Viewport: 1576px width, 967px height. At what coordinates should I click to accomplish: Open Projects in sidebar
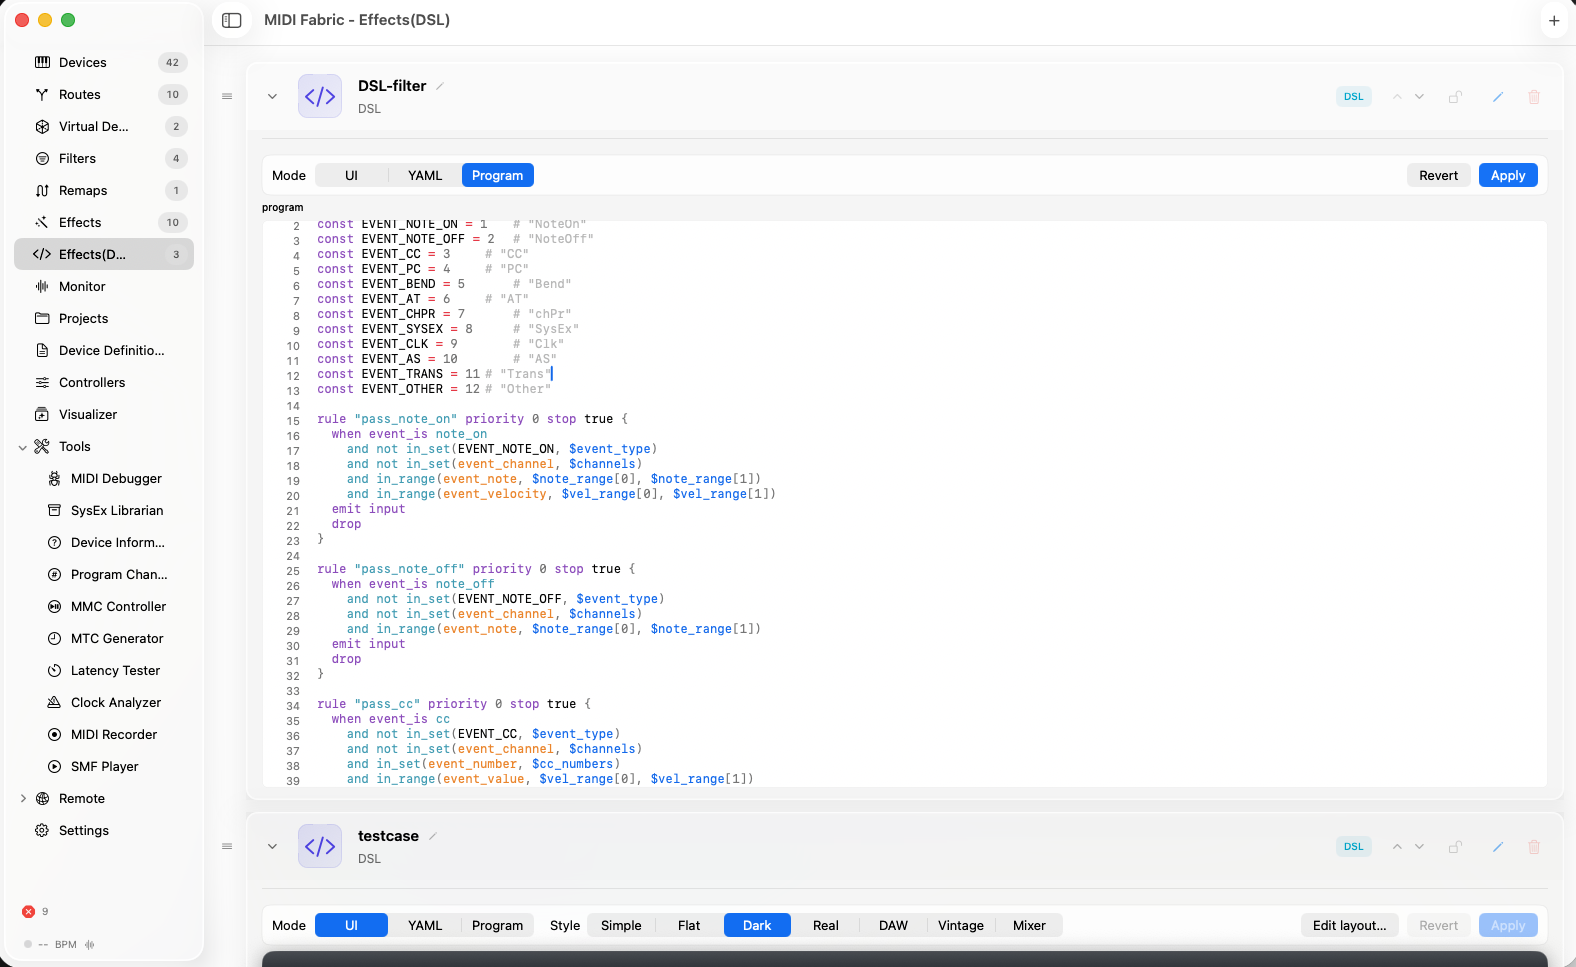[104, 318]
